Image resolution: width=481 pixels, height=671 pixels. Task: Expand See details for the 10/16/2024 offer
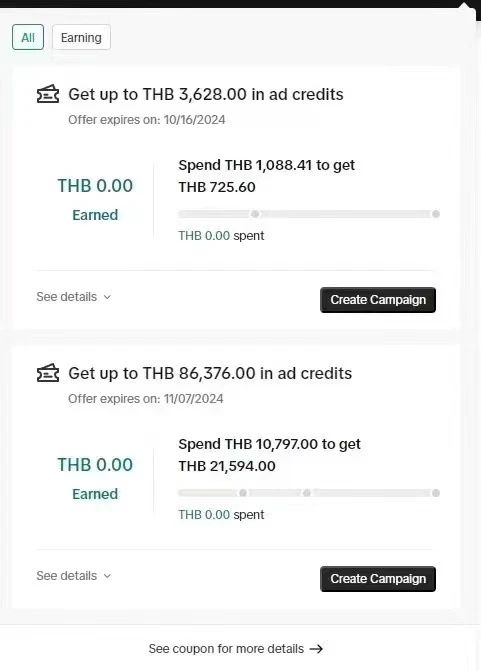point(74,297)
